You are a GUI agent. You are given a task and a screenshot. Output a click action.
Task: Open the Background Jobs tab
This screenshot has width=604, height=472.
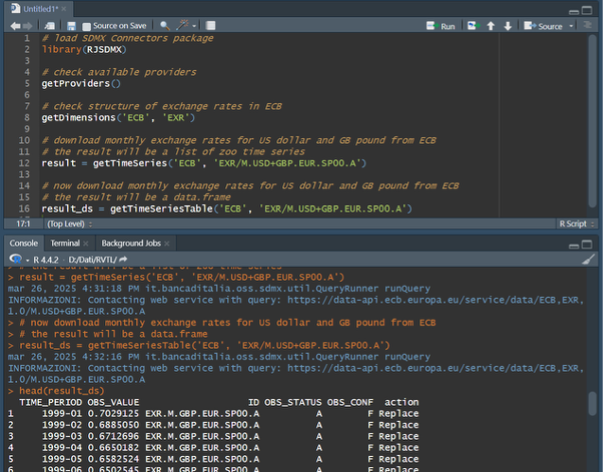pos(130,243)
